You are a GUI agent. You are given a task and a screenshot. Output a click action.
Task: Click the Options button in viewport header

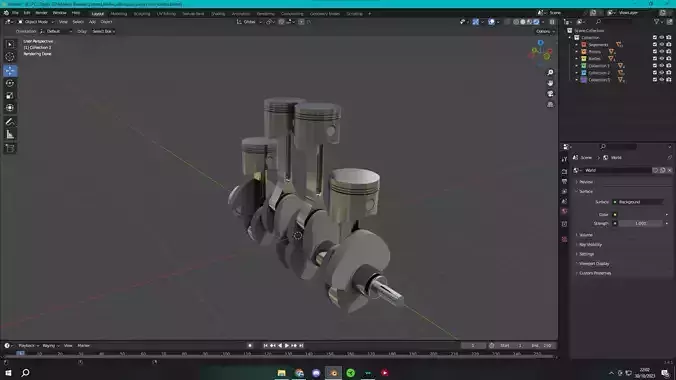tap(545, 31)
